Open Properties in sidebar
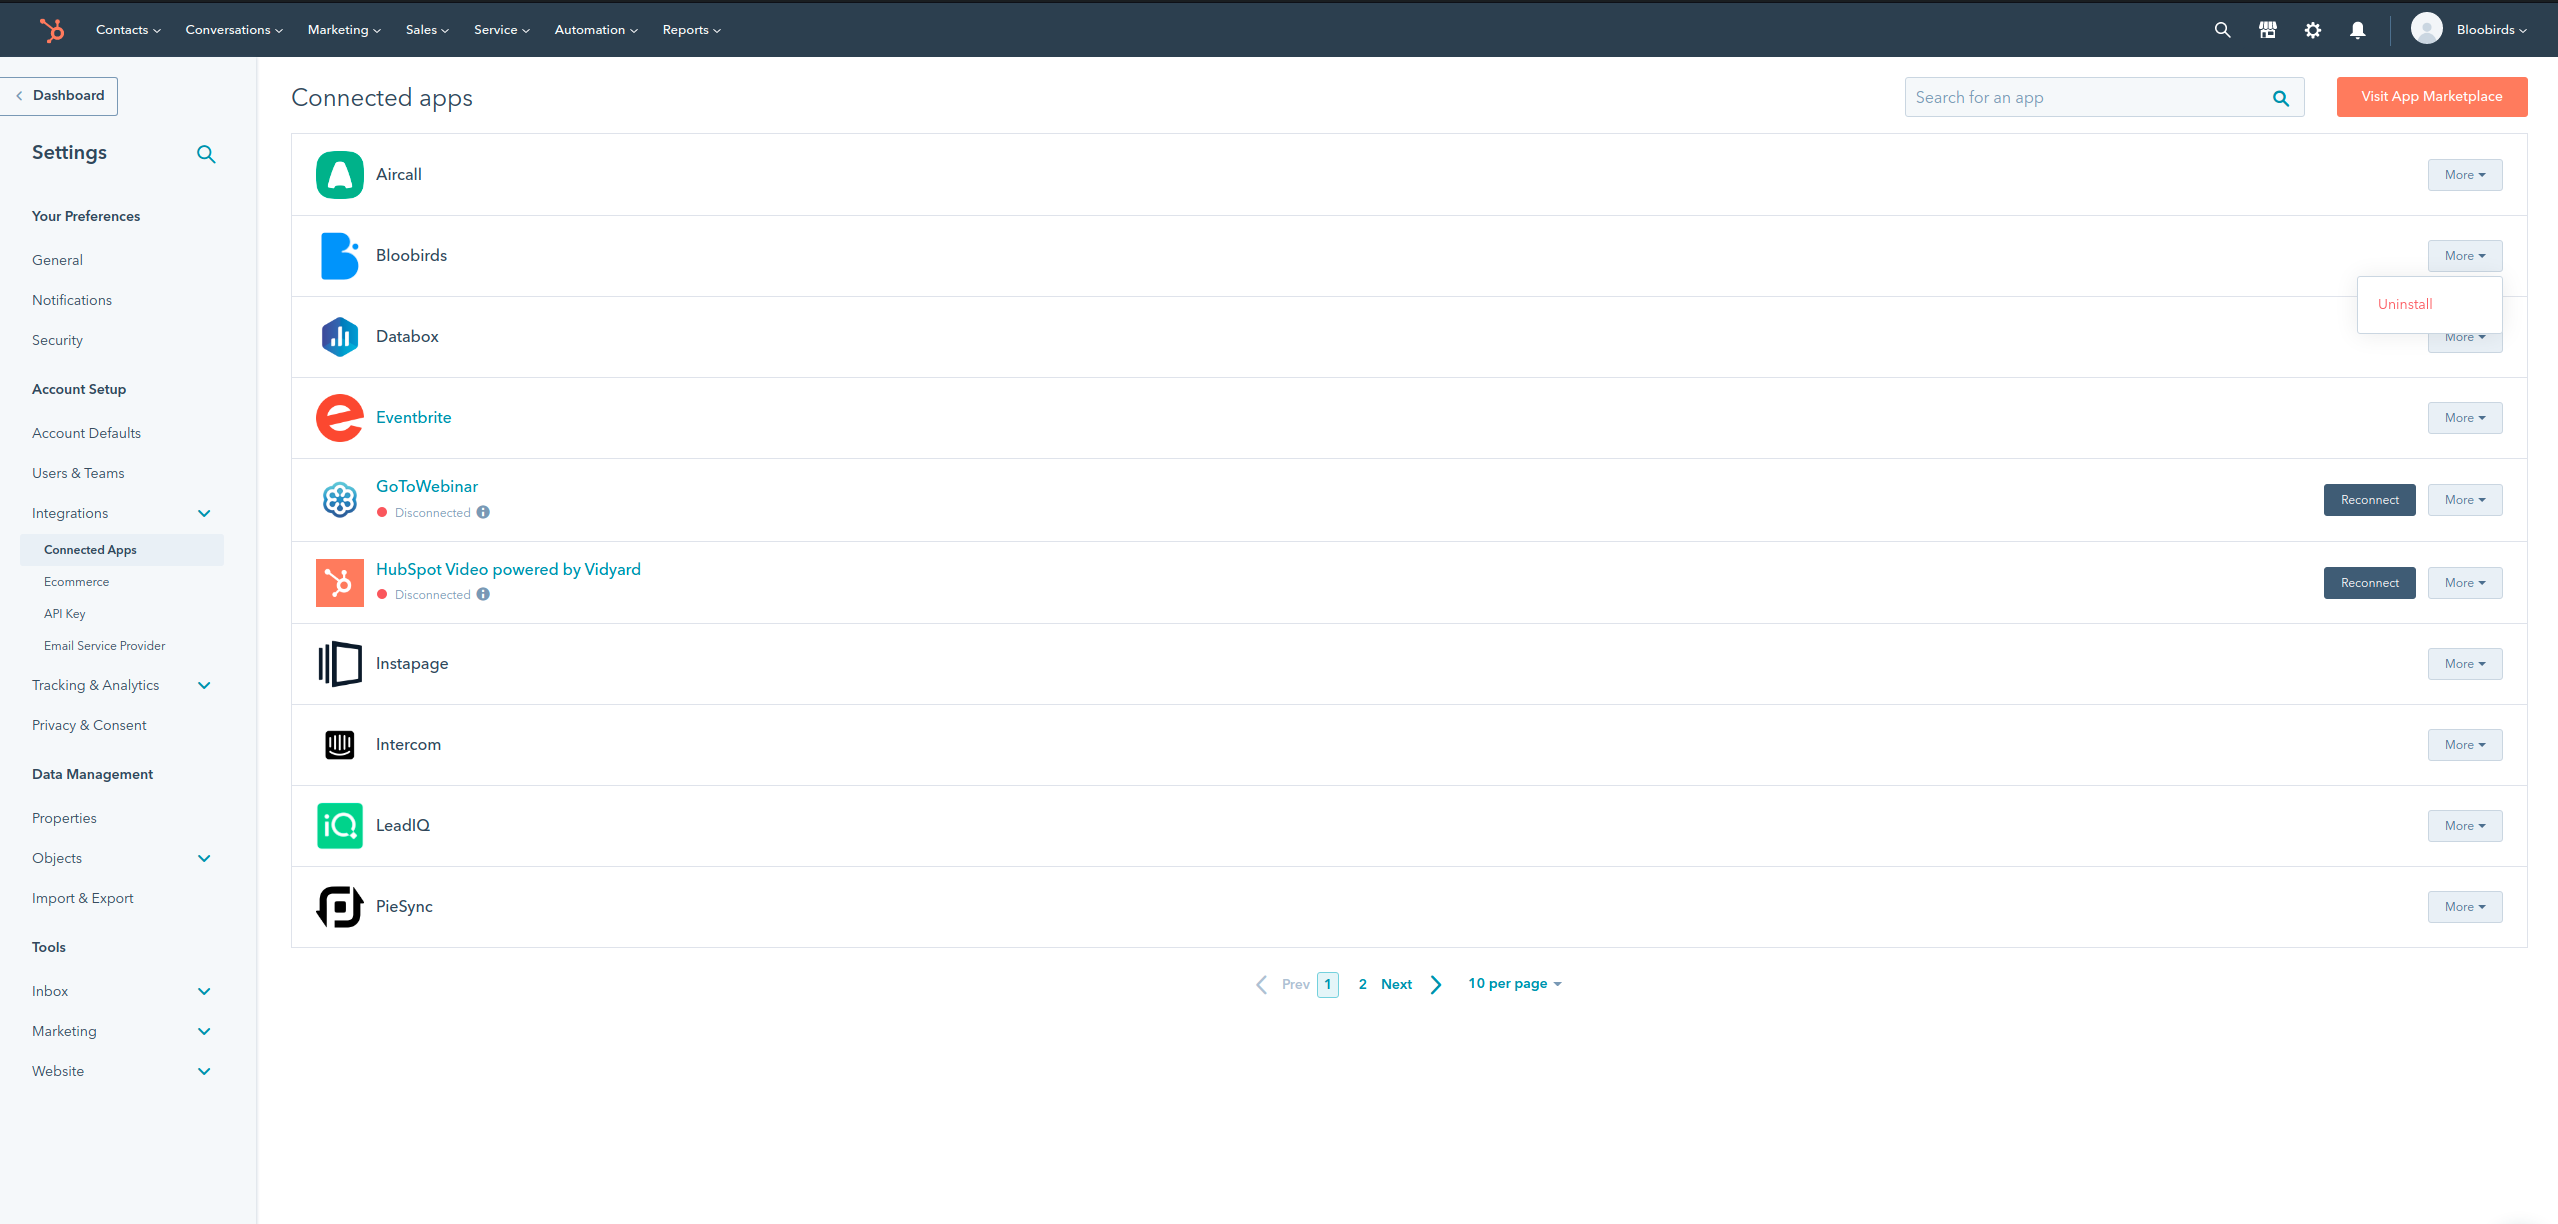 pos(64,819)
